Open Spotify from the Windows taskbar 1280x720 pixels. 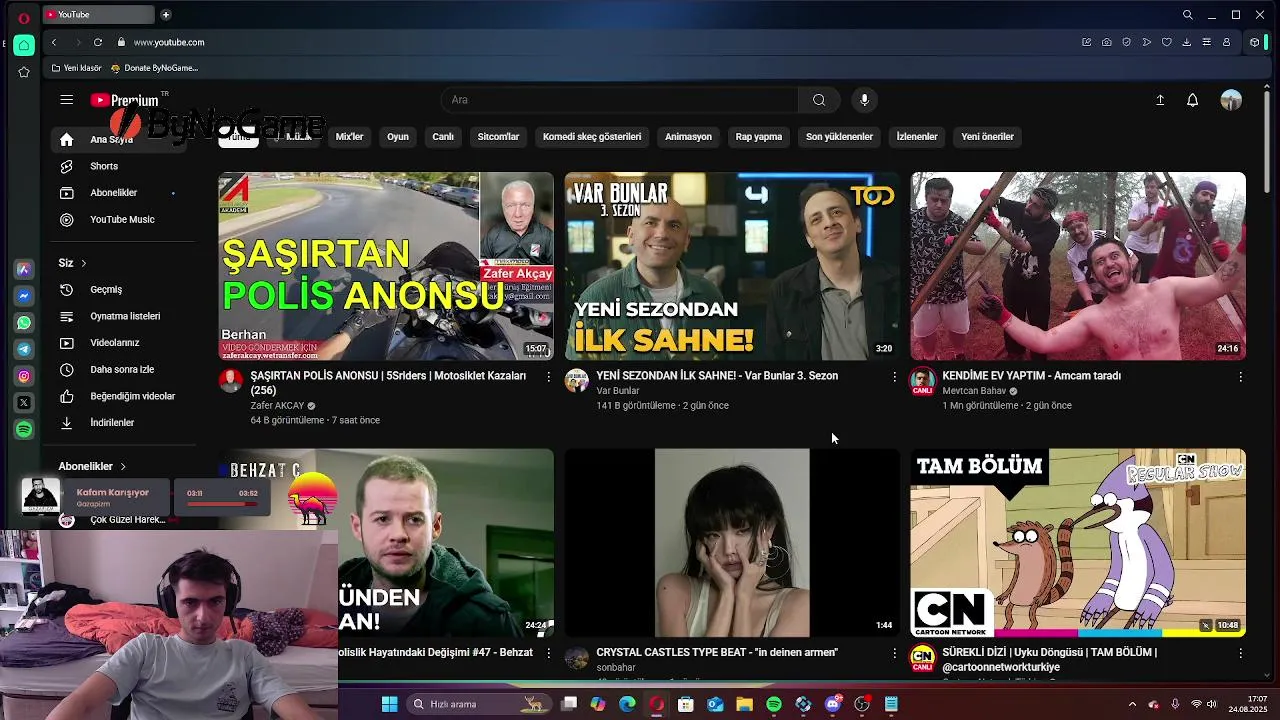coord(774,704)
